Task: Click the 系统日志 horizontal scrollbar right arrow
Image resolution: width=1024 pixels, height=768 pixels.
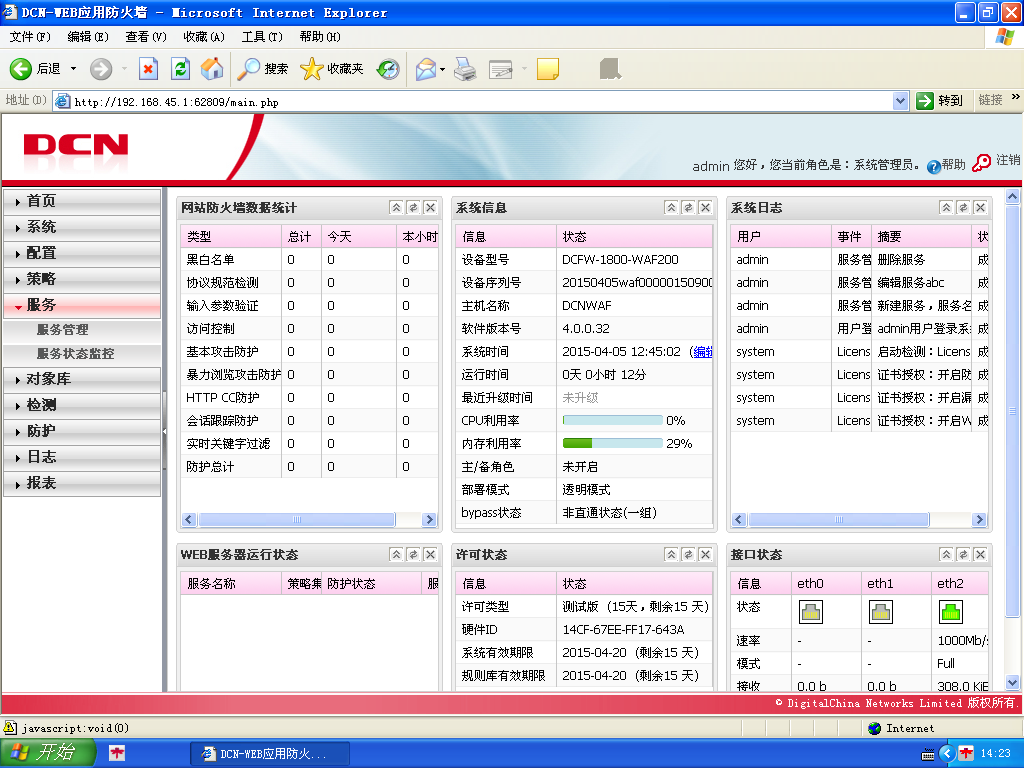Action: (979, 519)
